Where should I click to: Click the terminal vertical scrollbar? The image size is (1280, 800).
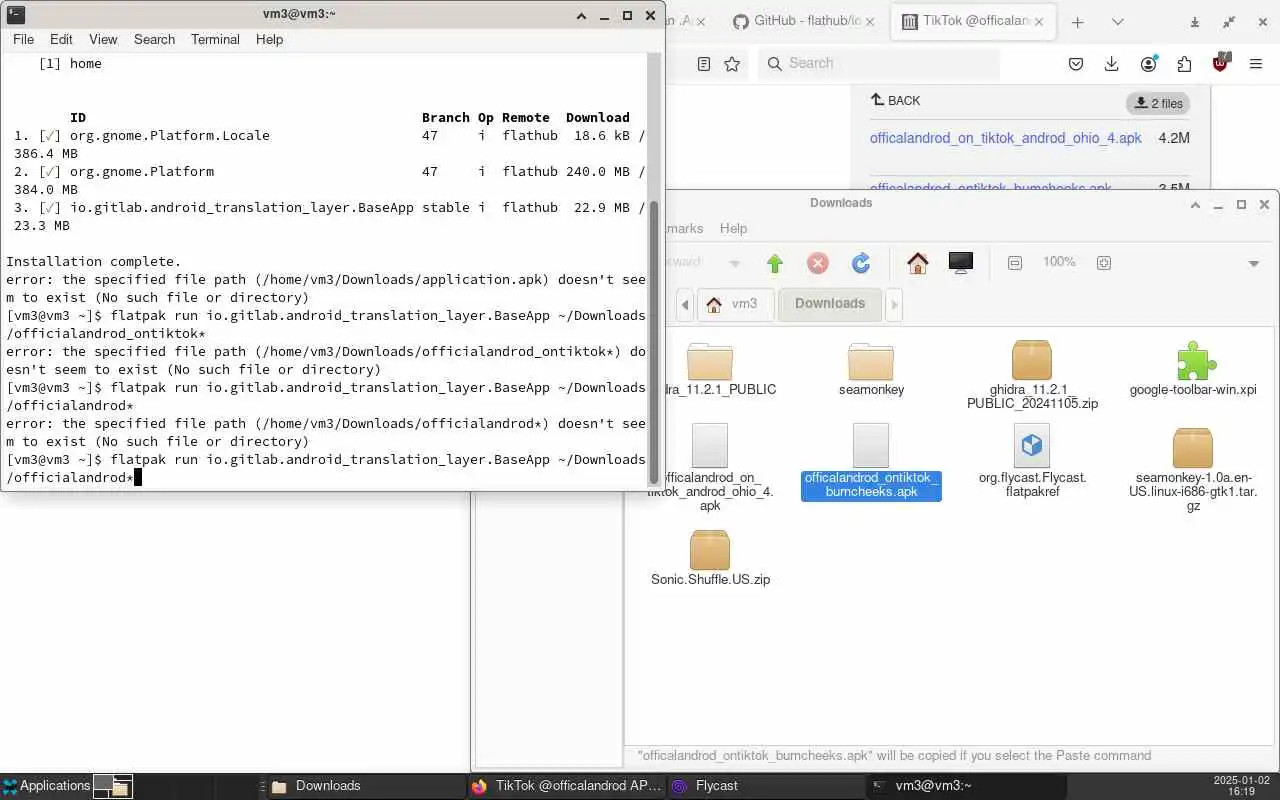coord(655,342)
